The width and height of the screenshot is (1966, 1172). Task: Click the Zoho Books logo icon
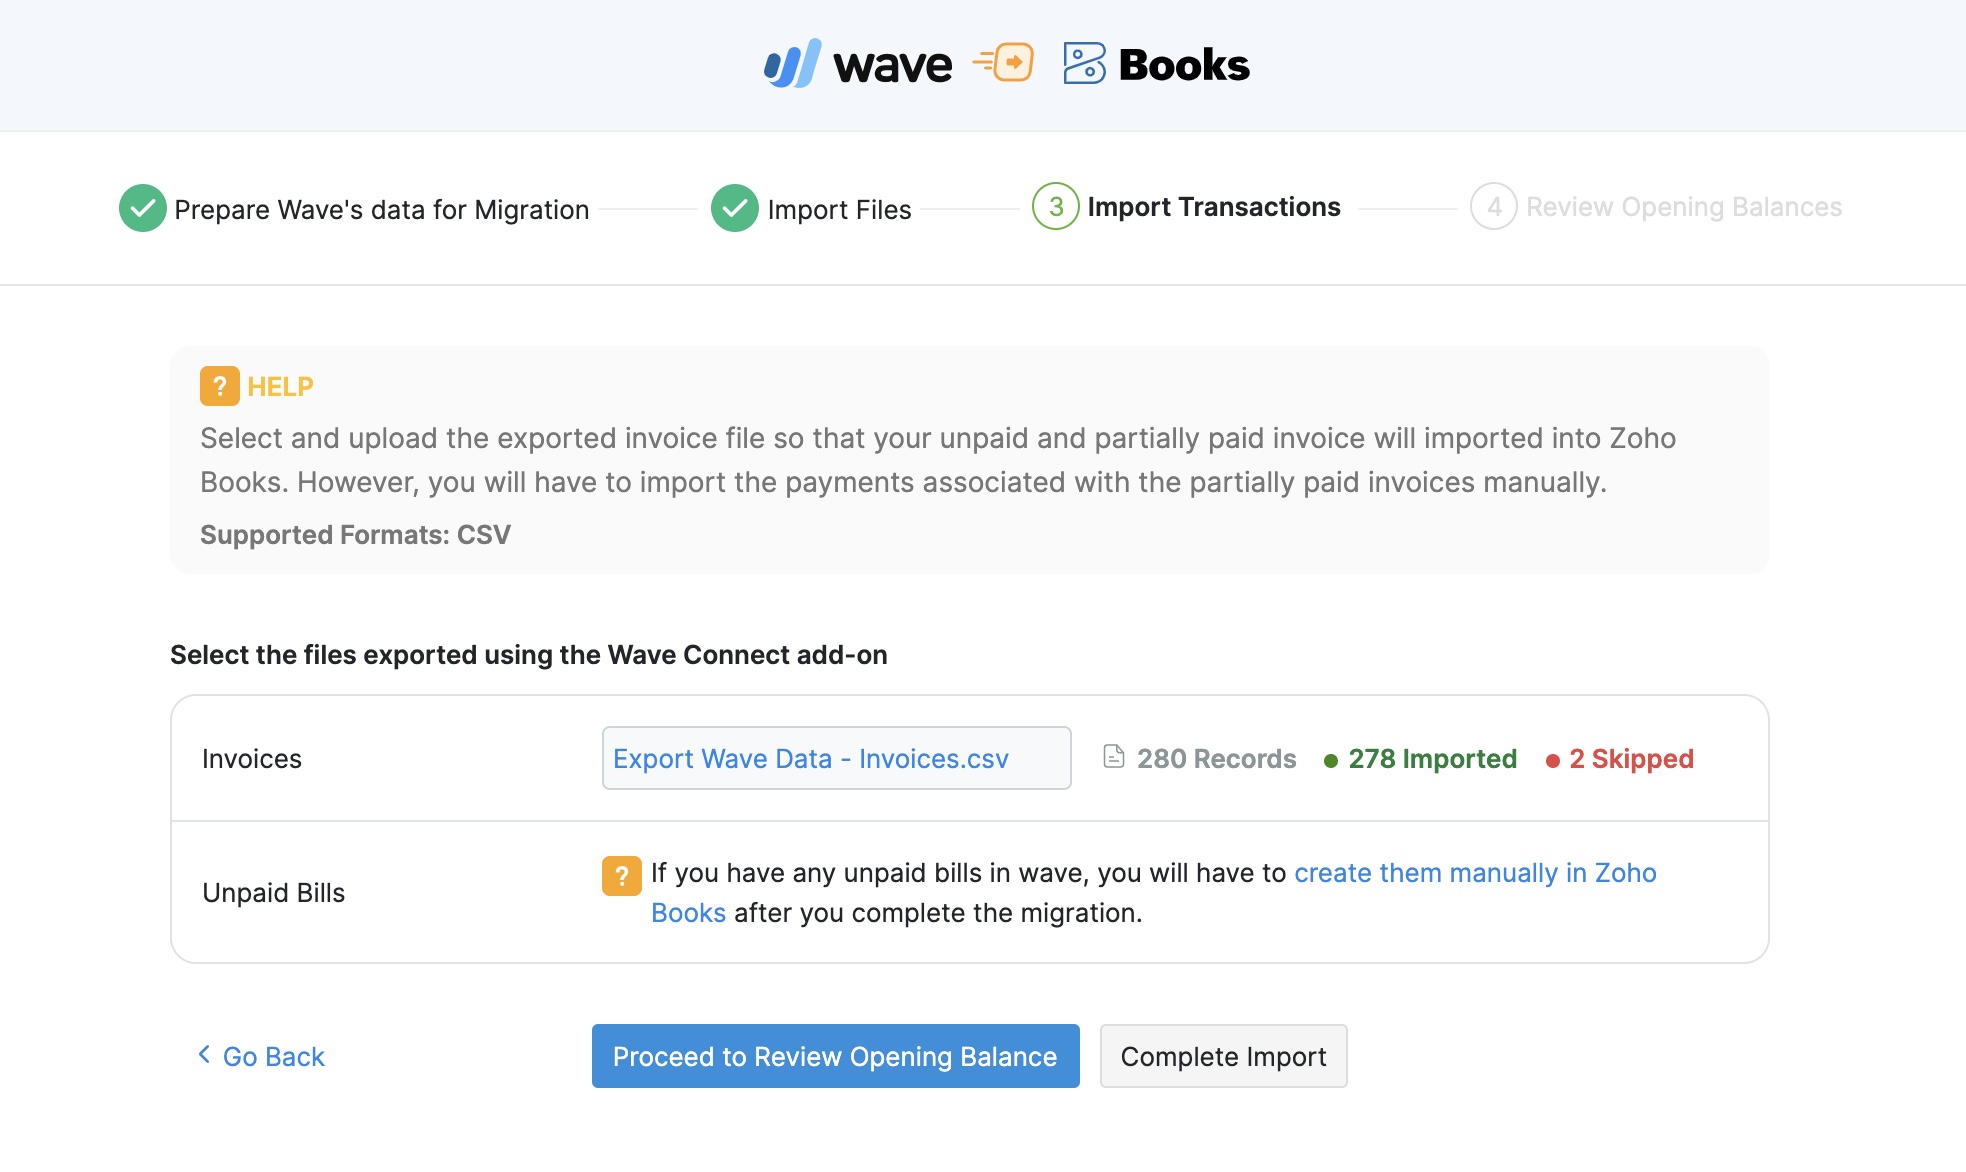point(1084,63)
